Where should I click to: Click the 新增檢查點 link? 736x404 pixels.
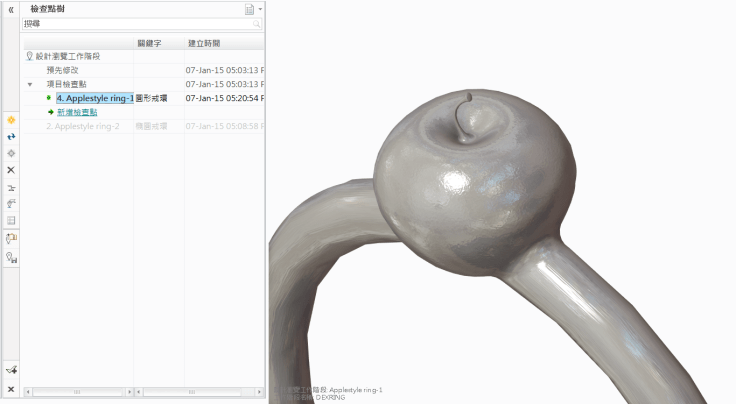click(77, 113)
